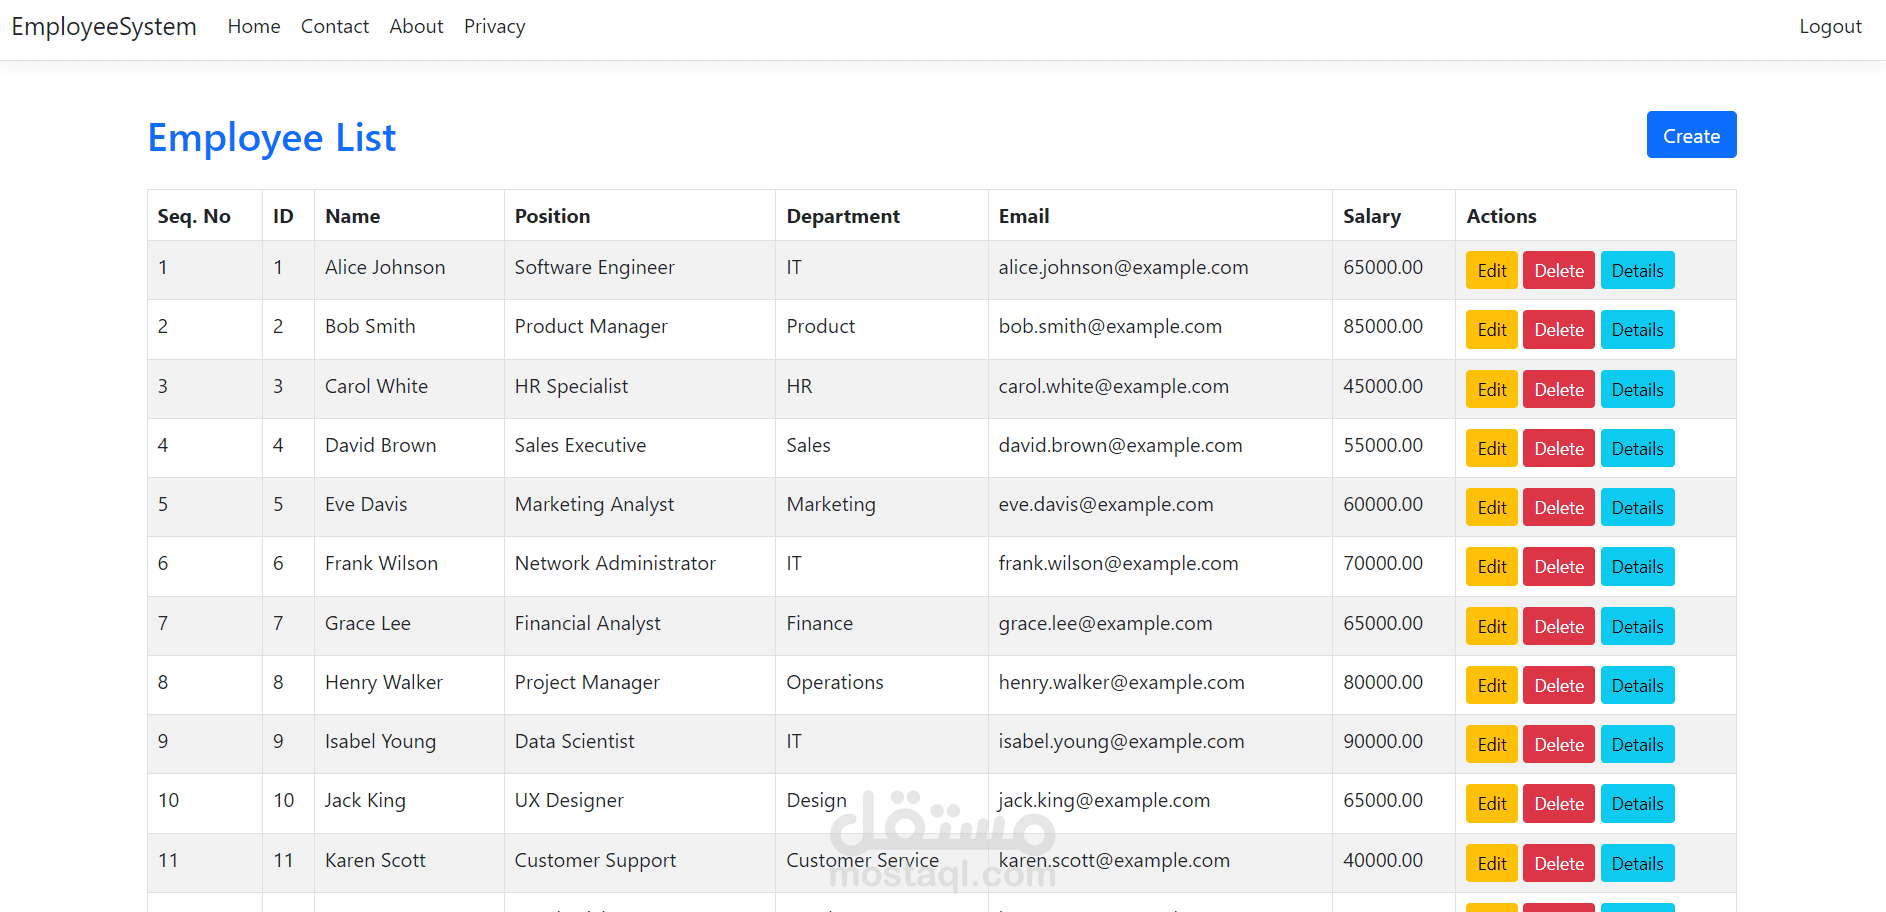Edit Carol White's record
The height and width of the screenshot is (912, 1886).
pyautogui.click(x=1491, y=390)
